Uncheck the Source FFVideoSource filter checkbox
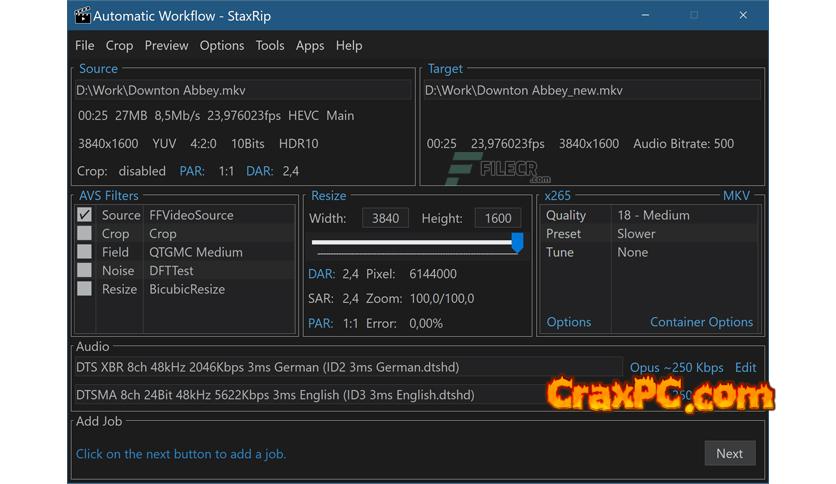Image resolution: width=836 pixels, height=484 pixels. (85, 215)
